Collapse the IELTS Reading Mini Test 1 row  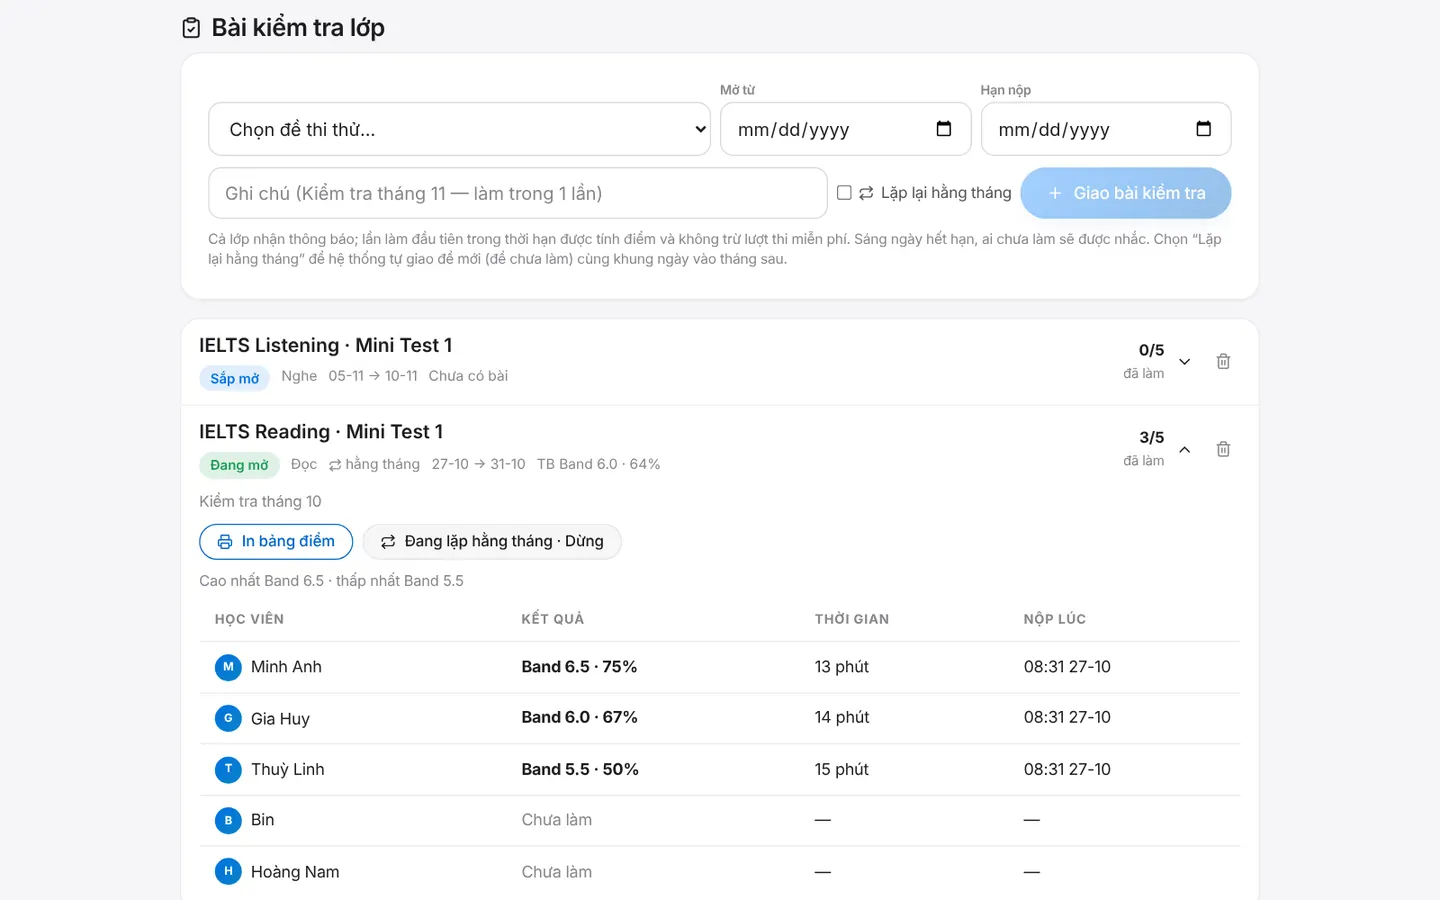[x=1185, y=450]
